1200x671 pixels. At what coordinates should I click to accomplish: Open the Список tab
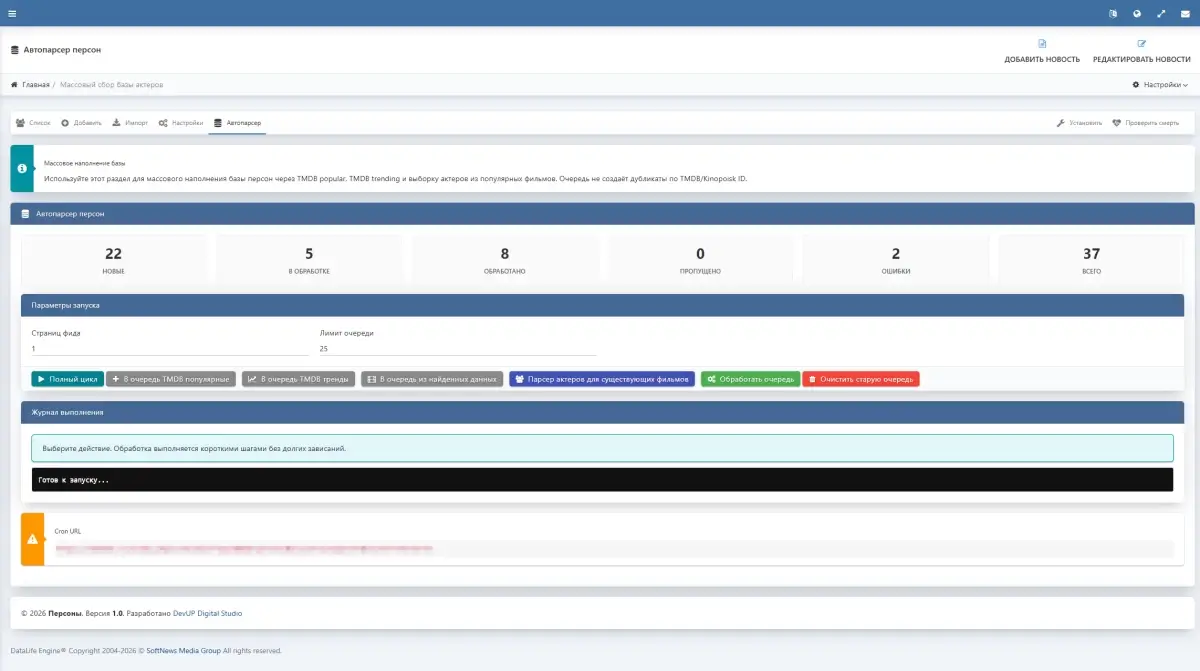pyautogui.click(x=33, y=123)
